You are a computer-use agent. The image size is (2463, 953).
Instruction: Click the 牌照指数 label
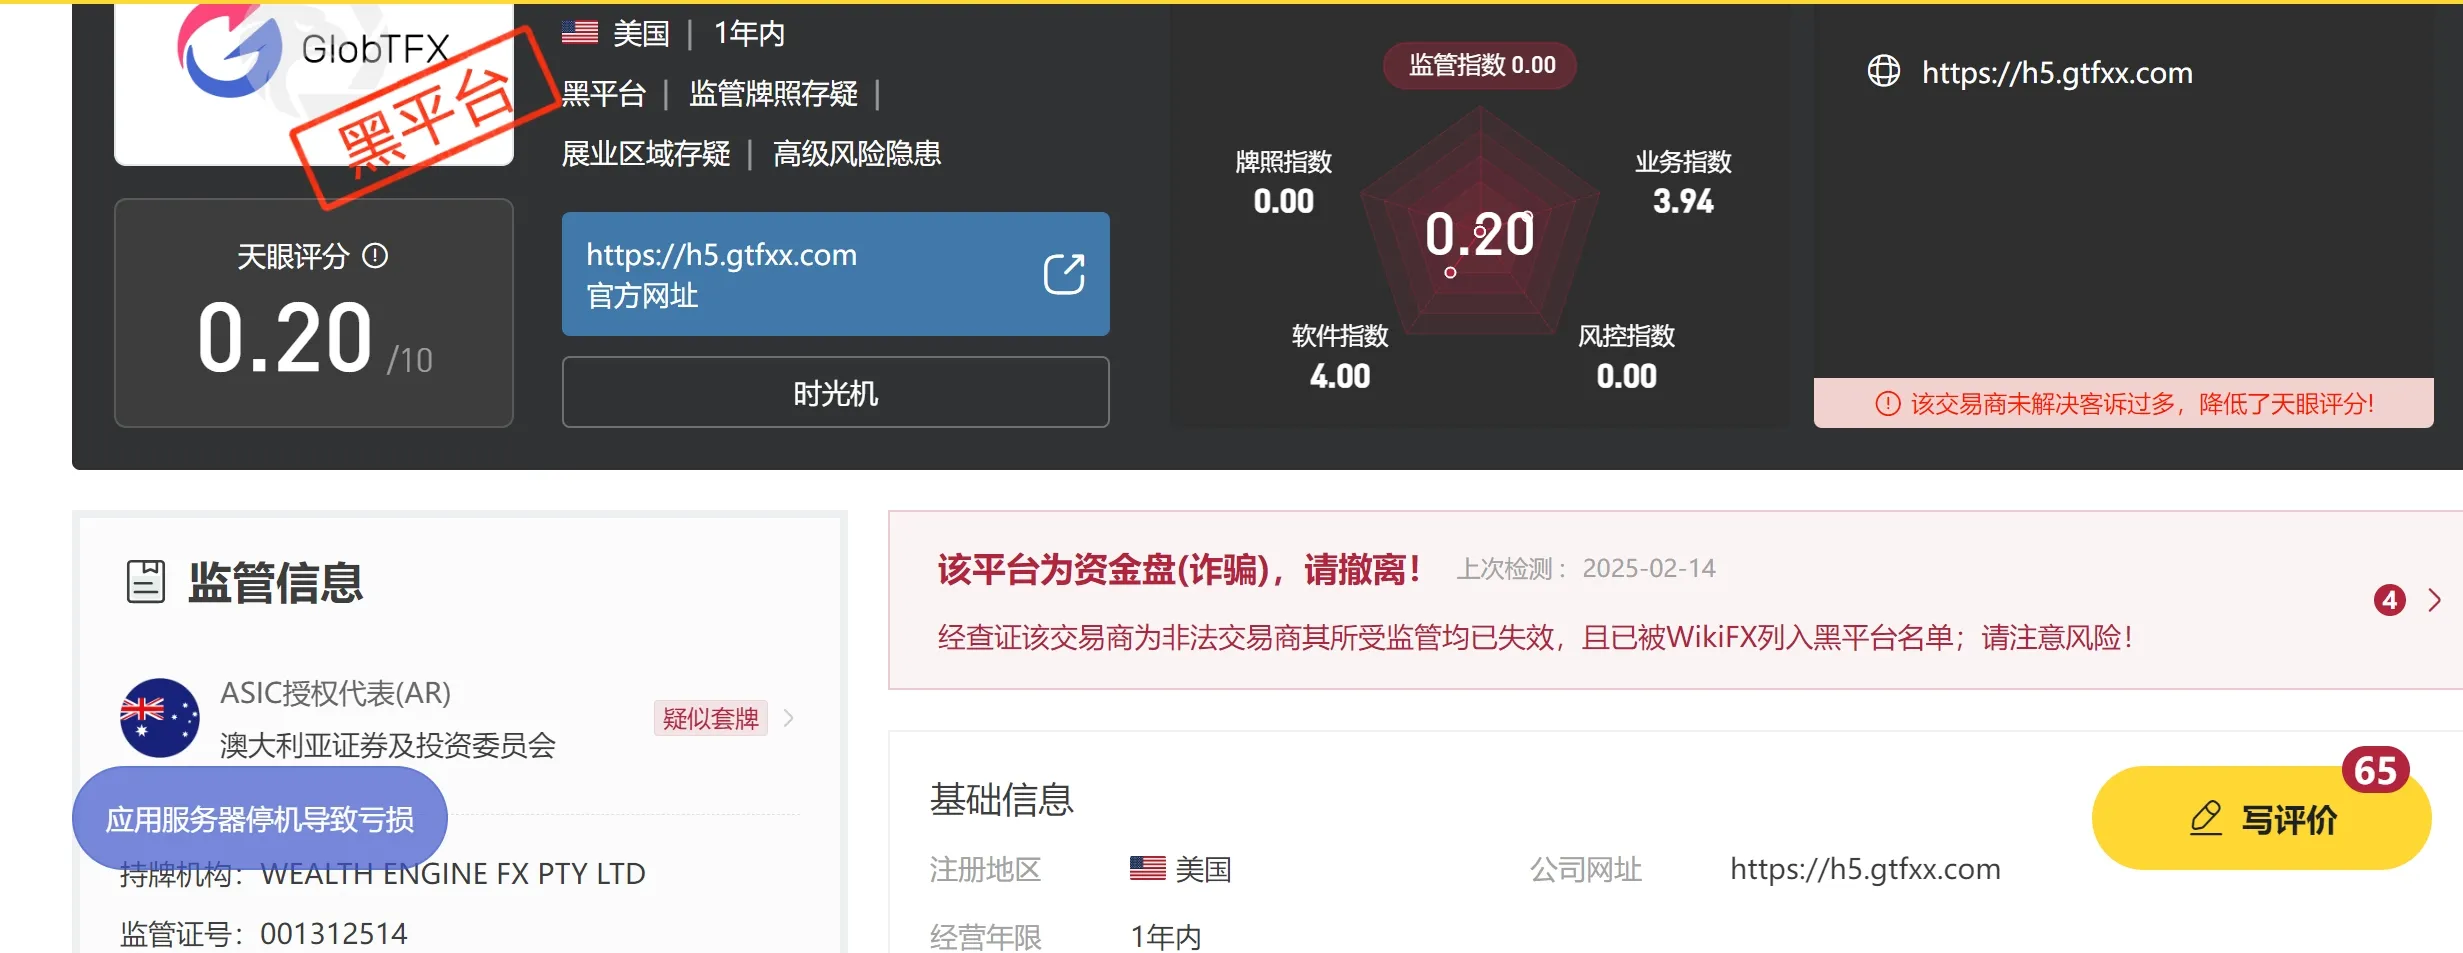(1284, 161)
